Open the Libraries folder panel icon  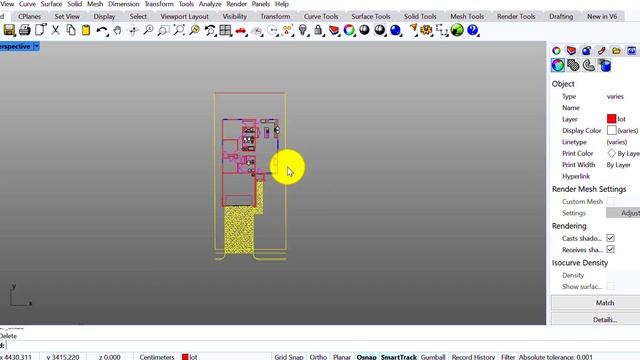pyautogui.click(x=616, y=51)
